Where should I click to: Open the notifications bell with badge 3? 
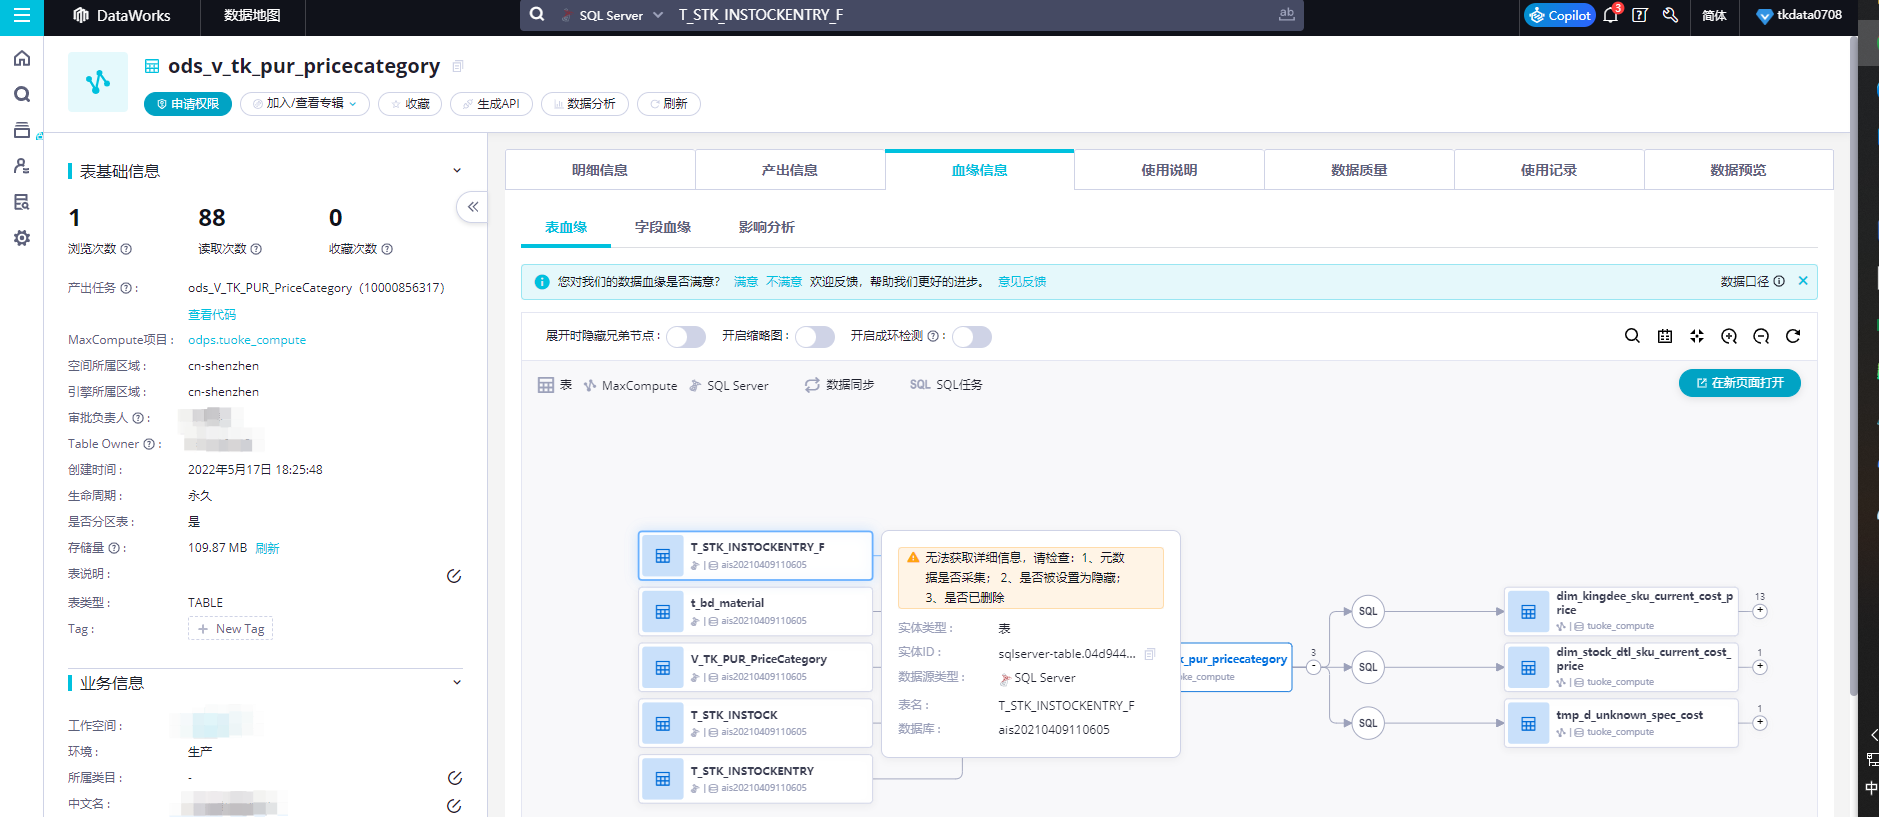pyautogui.click(x=1610, y=15)
